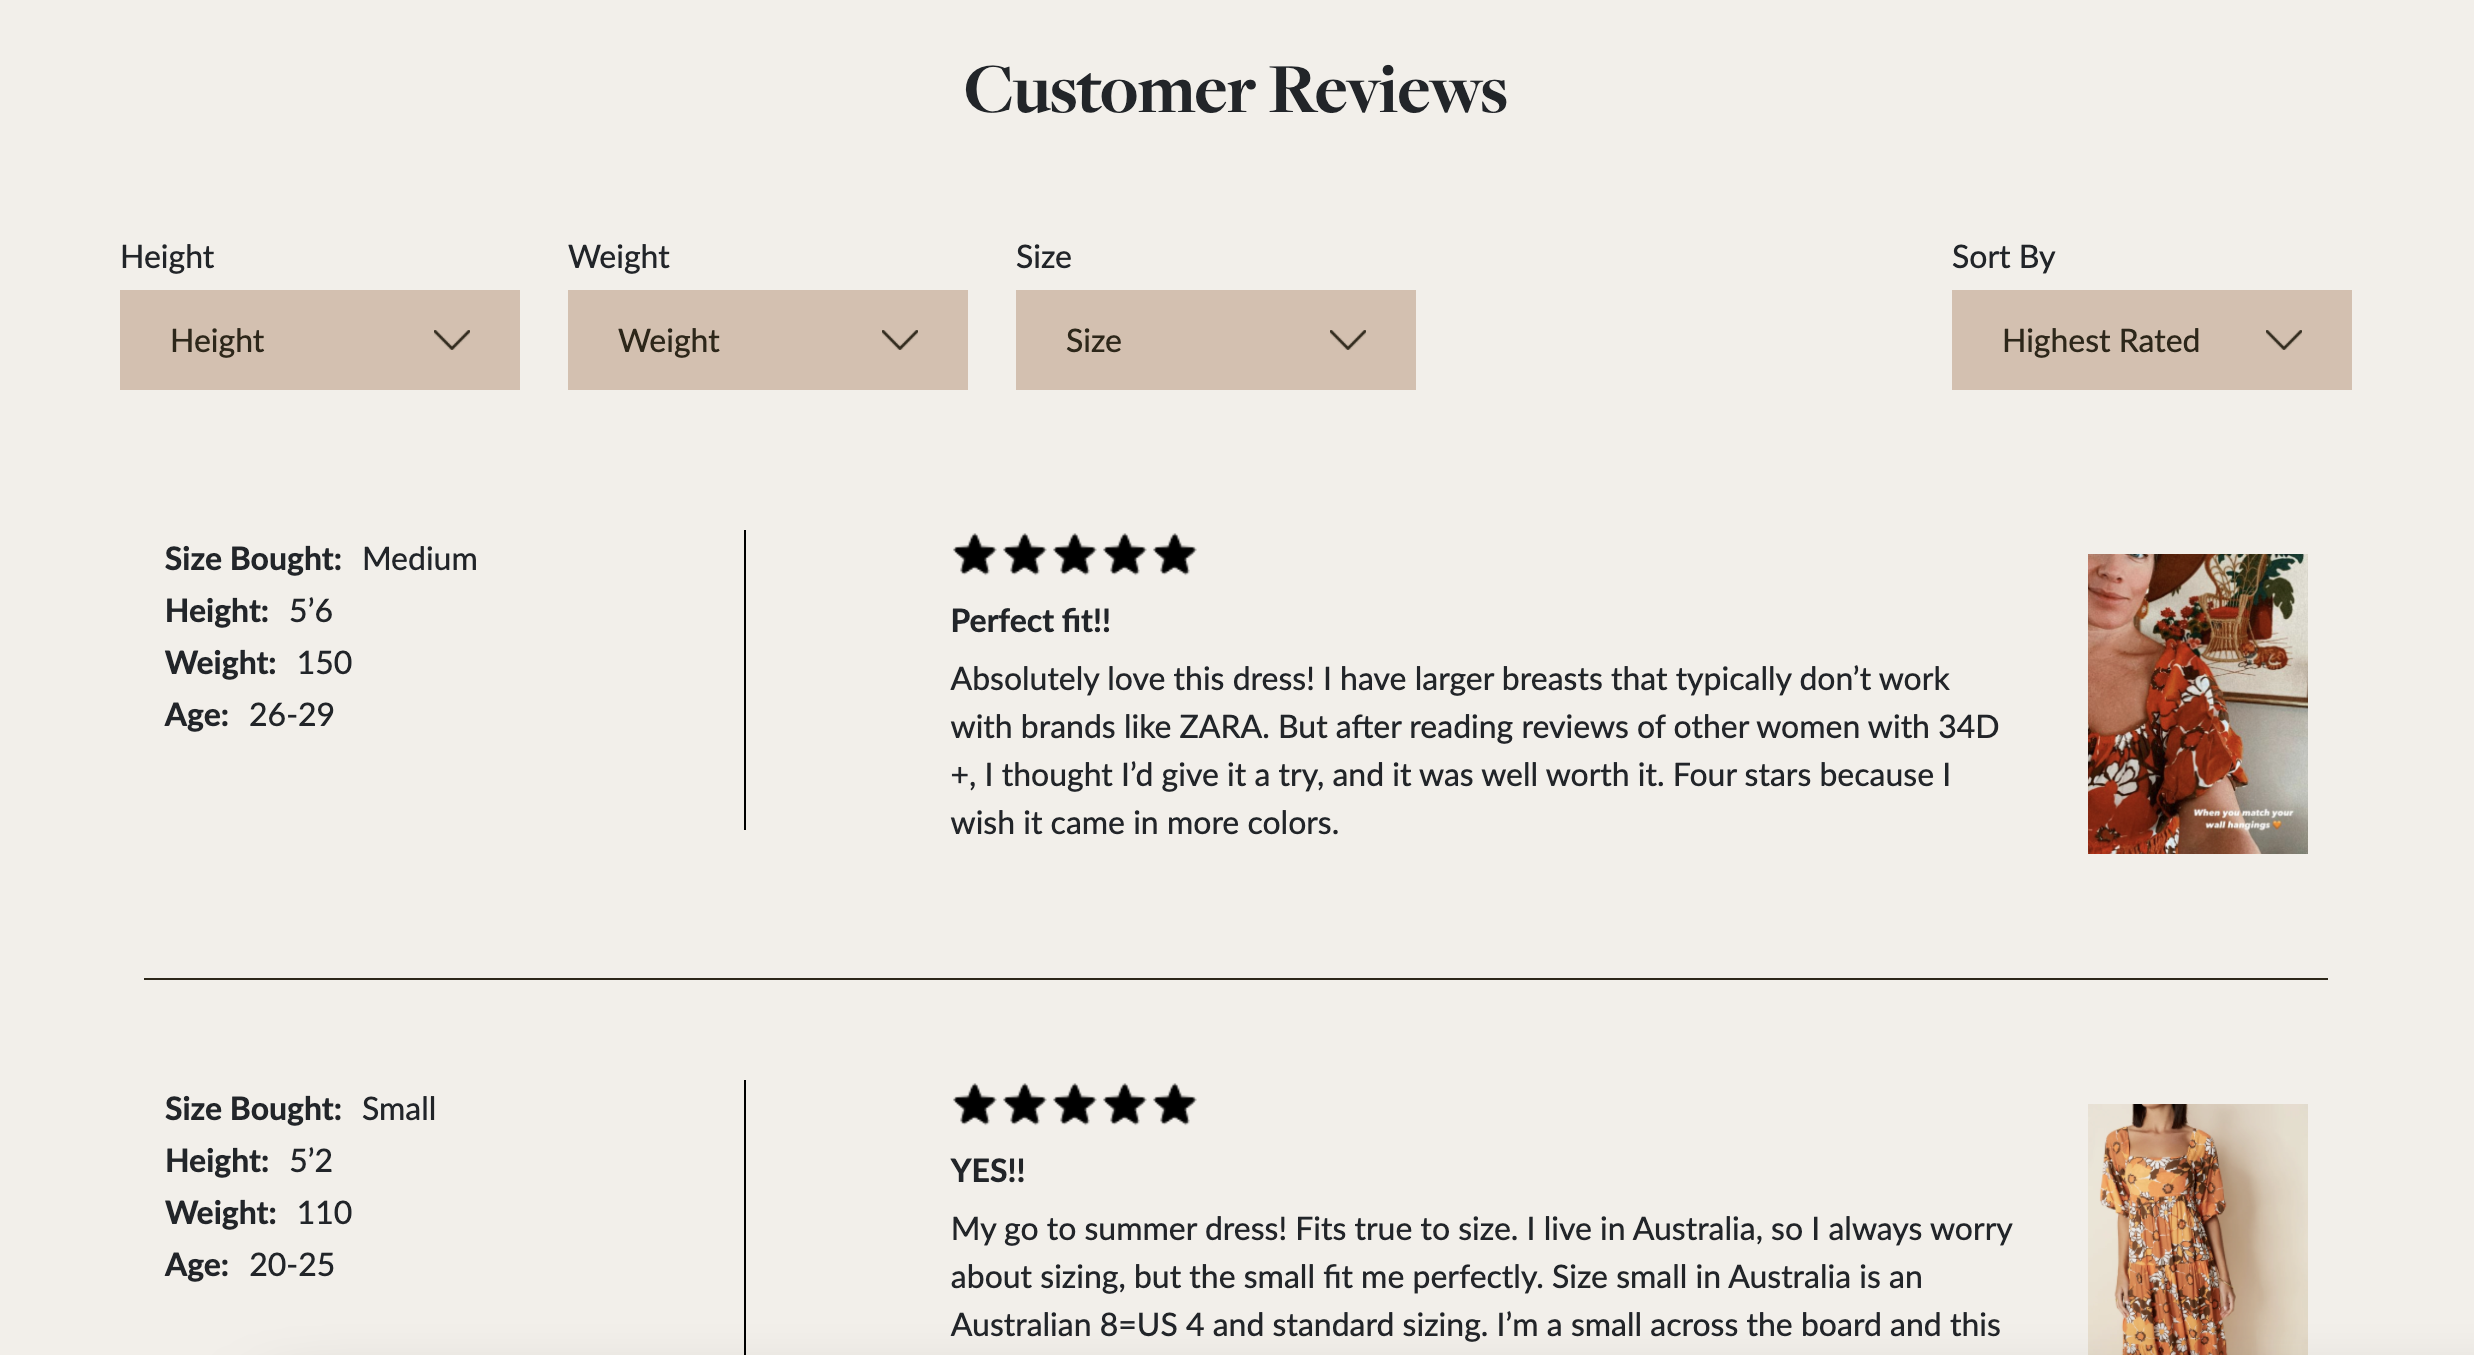The image size is (2474, 1355).
Task: Click first star of YES!! review
Action: (974, 1105)
